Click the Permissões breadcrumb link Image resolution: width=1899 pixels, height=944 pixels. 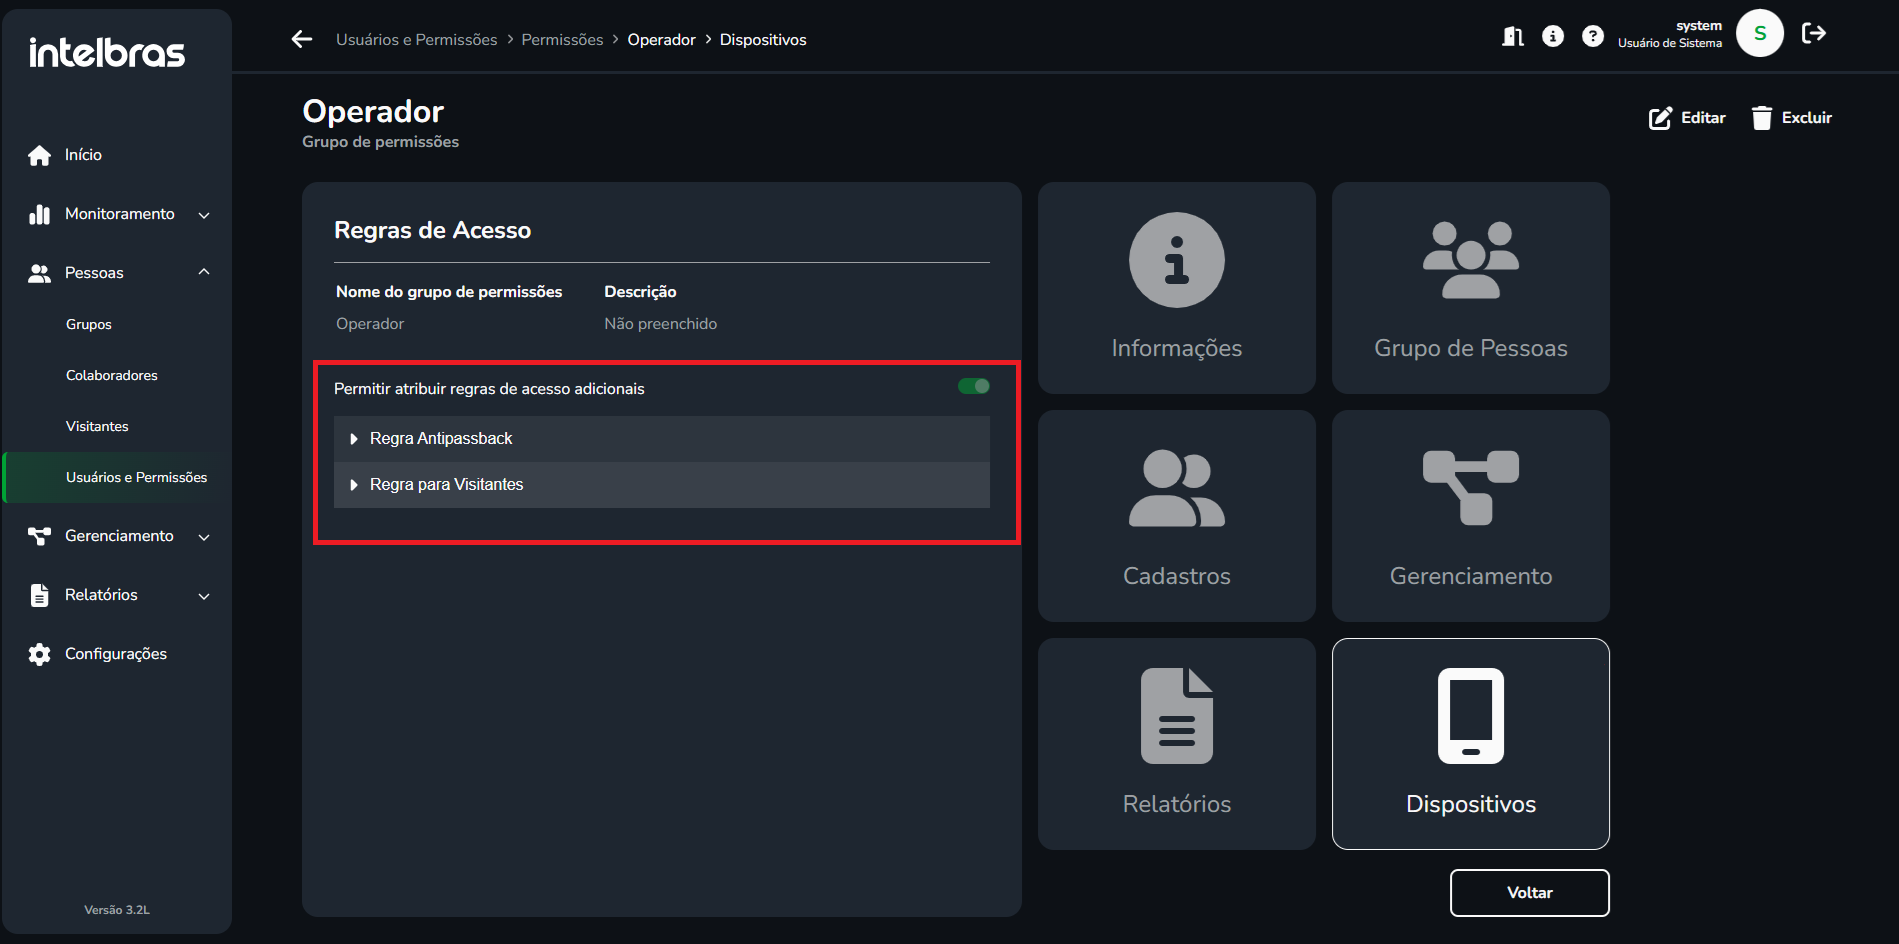click(562, 40)
